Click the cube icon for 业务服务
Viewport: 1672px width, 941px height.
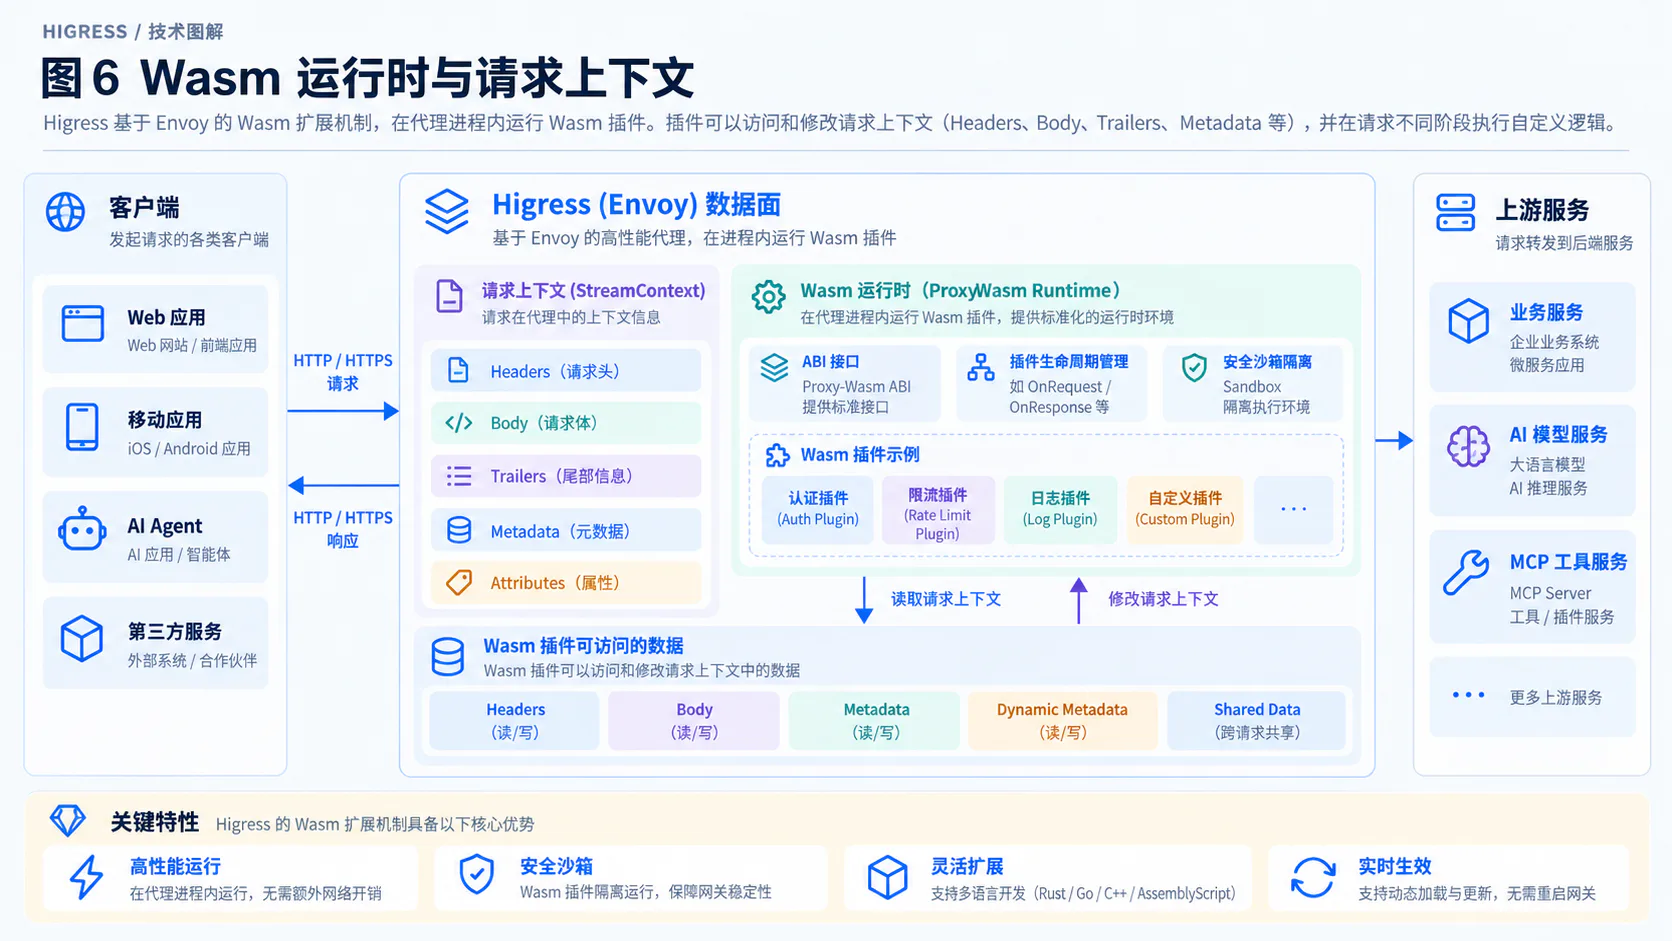click(1468, 321)
